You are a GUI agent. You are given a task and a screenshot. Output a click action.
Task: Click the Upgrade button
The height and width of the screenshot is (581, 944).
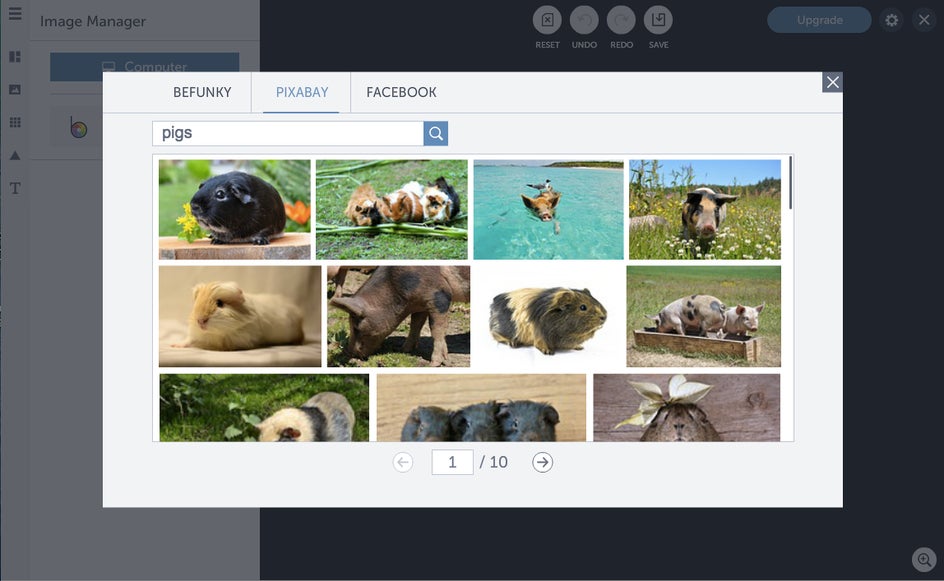pyautogui.click(x=819, y=20)
